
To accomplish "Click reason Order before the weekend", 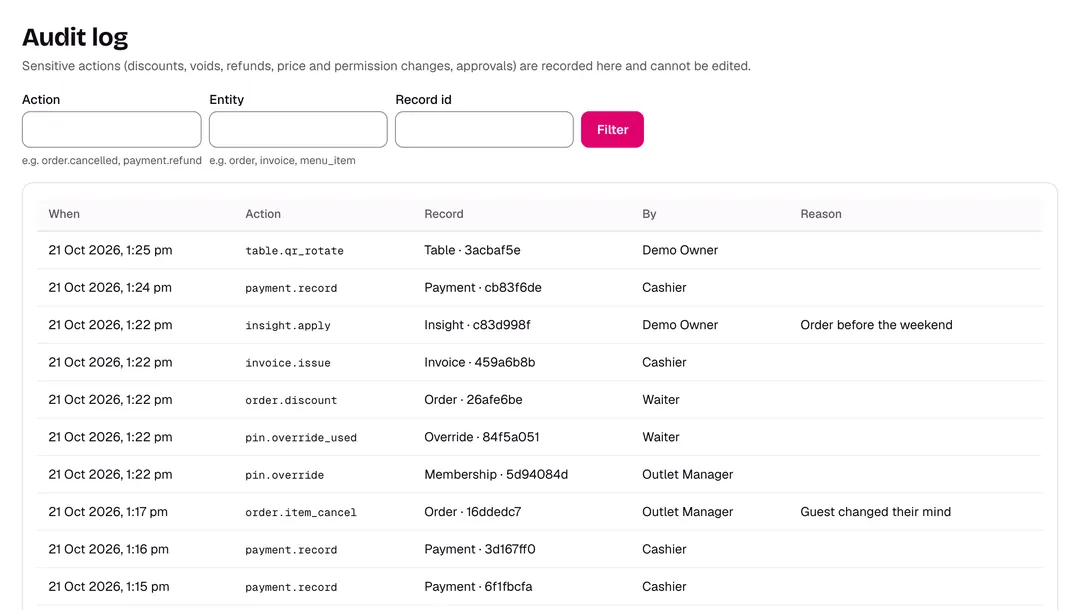I will 876,324.
